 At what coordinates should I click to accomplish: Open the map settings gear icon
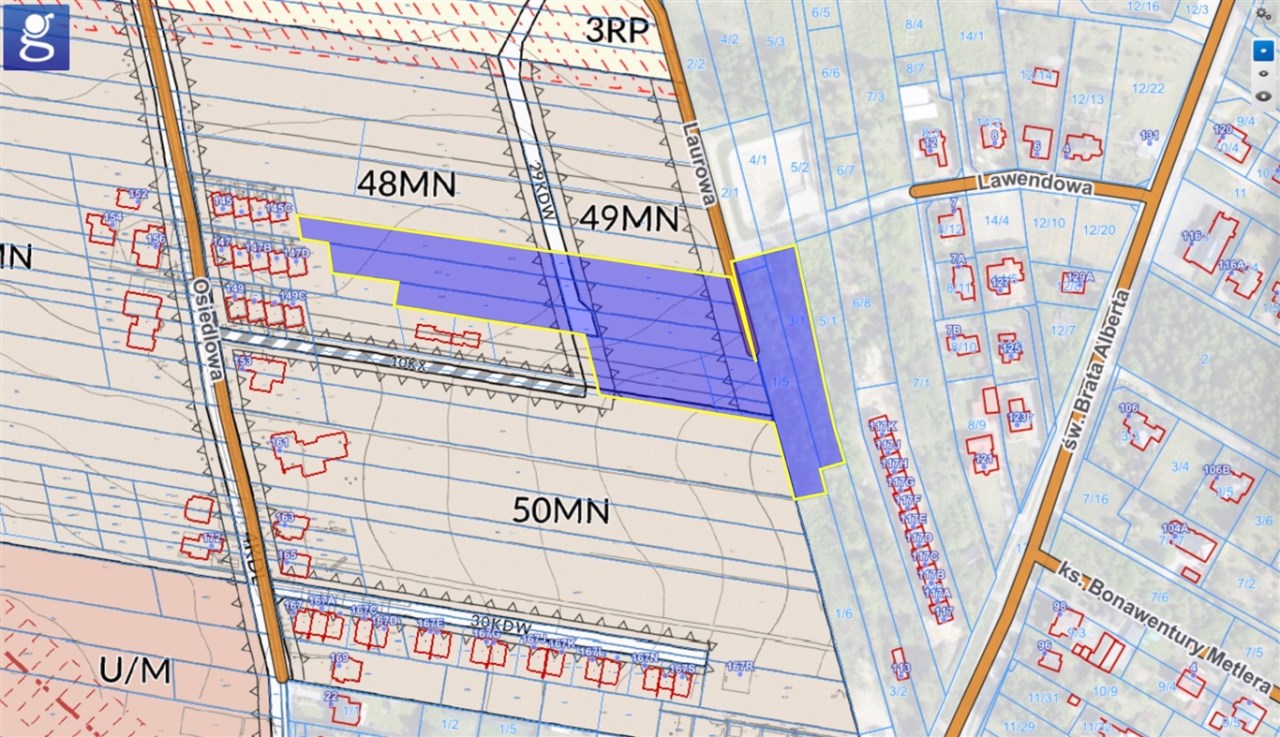1264,13
